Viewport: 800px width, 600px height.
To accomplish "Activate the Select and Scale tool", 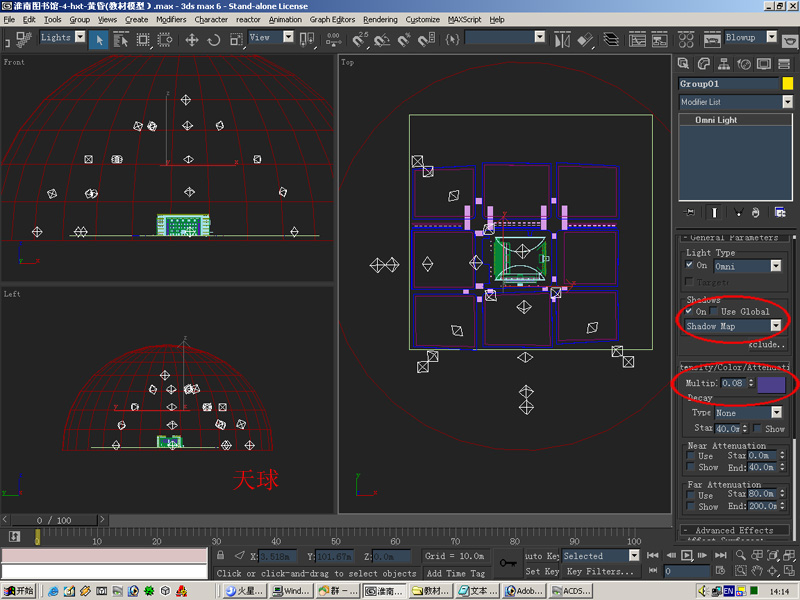I will pos(236,40).
